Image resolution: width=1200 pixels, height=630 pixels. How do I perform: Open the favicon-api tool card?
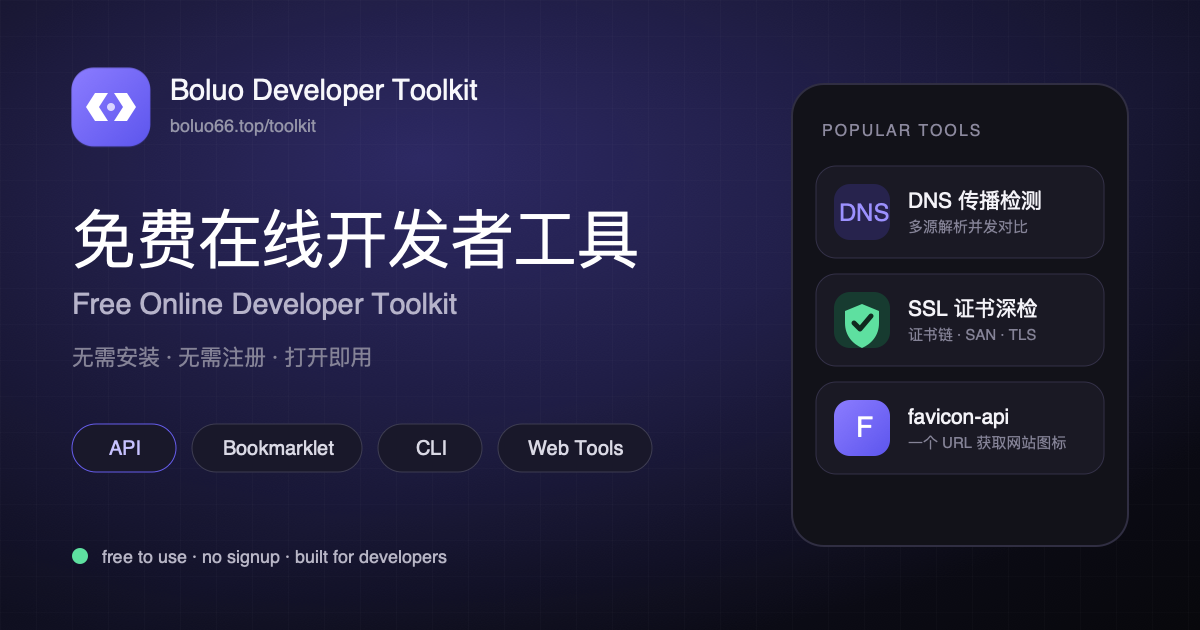(960, 428)
